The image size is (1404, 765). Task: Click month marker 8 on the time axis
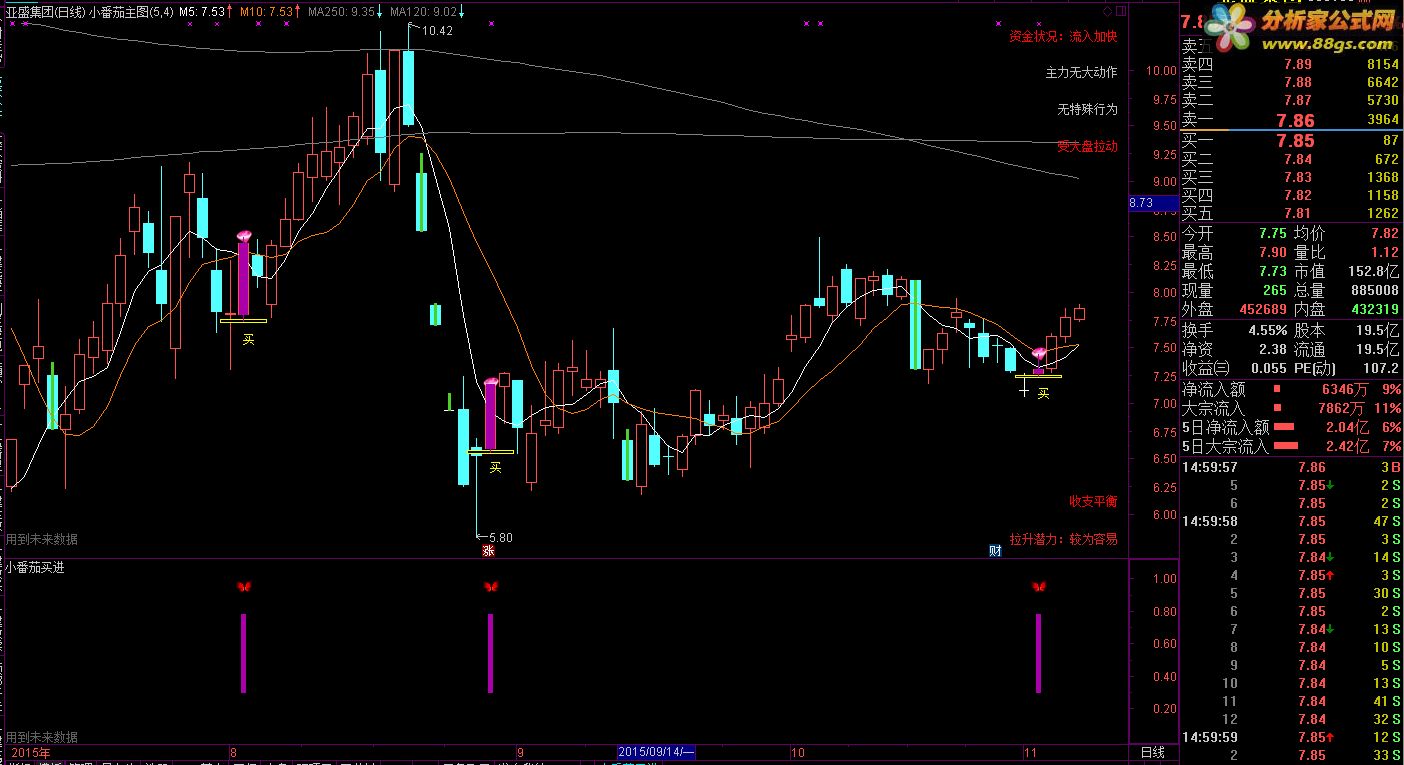coord(234,752)
